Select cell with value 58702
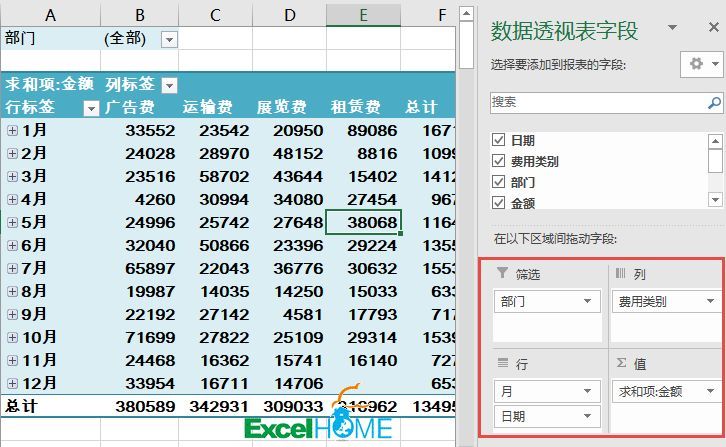 (215, 176)
